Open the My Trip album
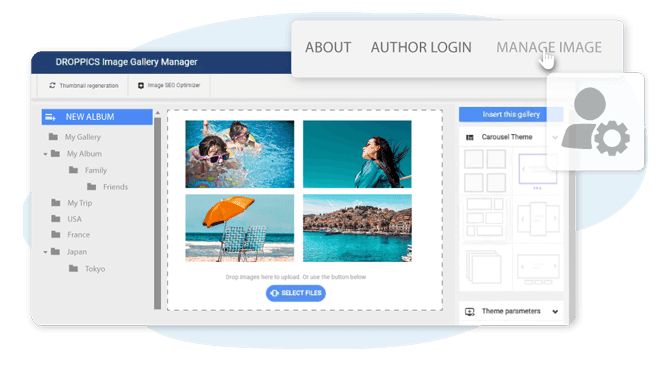666x367 pixels. click(79, 203)
